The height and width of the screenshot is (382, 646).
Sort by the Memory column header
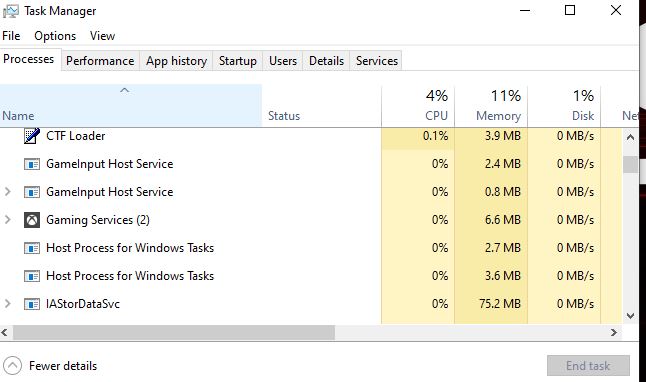click(x=491, y=106)
